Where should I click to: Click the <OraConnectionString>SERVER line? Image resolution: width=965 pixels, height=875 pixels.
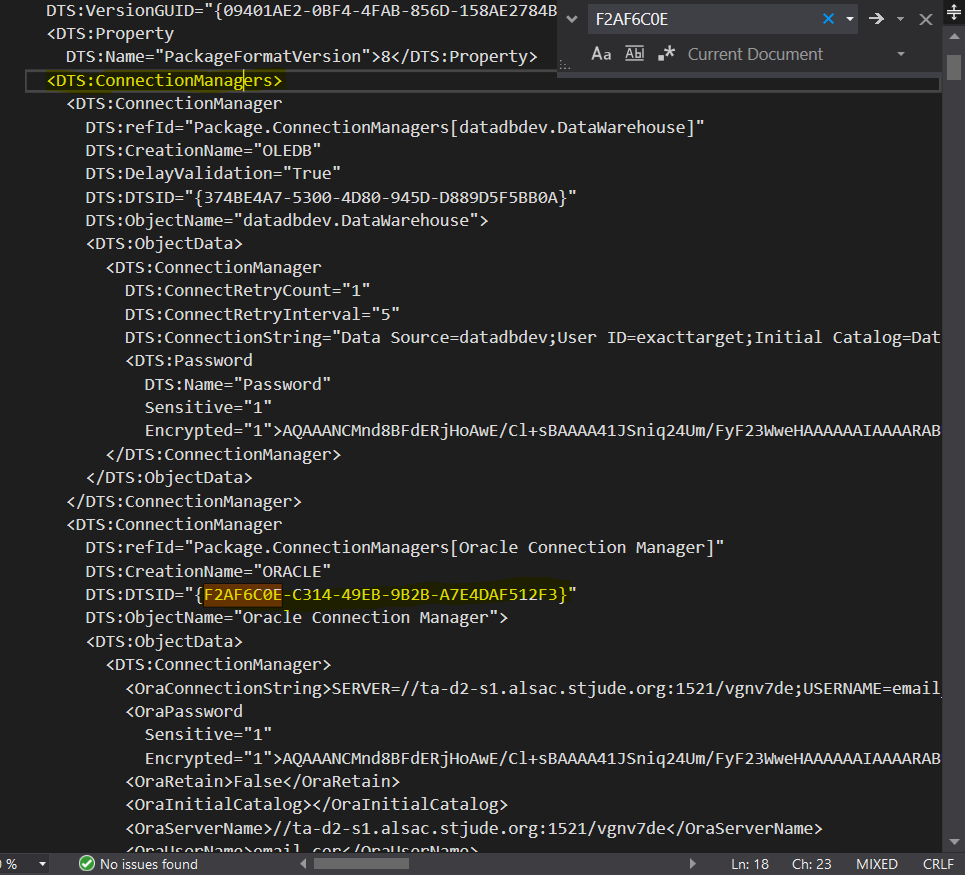pyautogui.click(x=532, y=688)
